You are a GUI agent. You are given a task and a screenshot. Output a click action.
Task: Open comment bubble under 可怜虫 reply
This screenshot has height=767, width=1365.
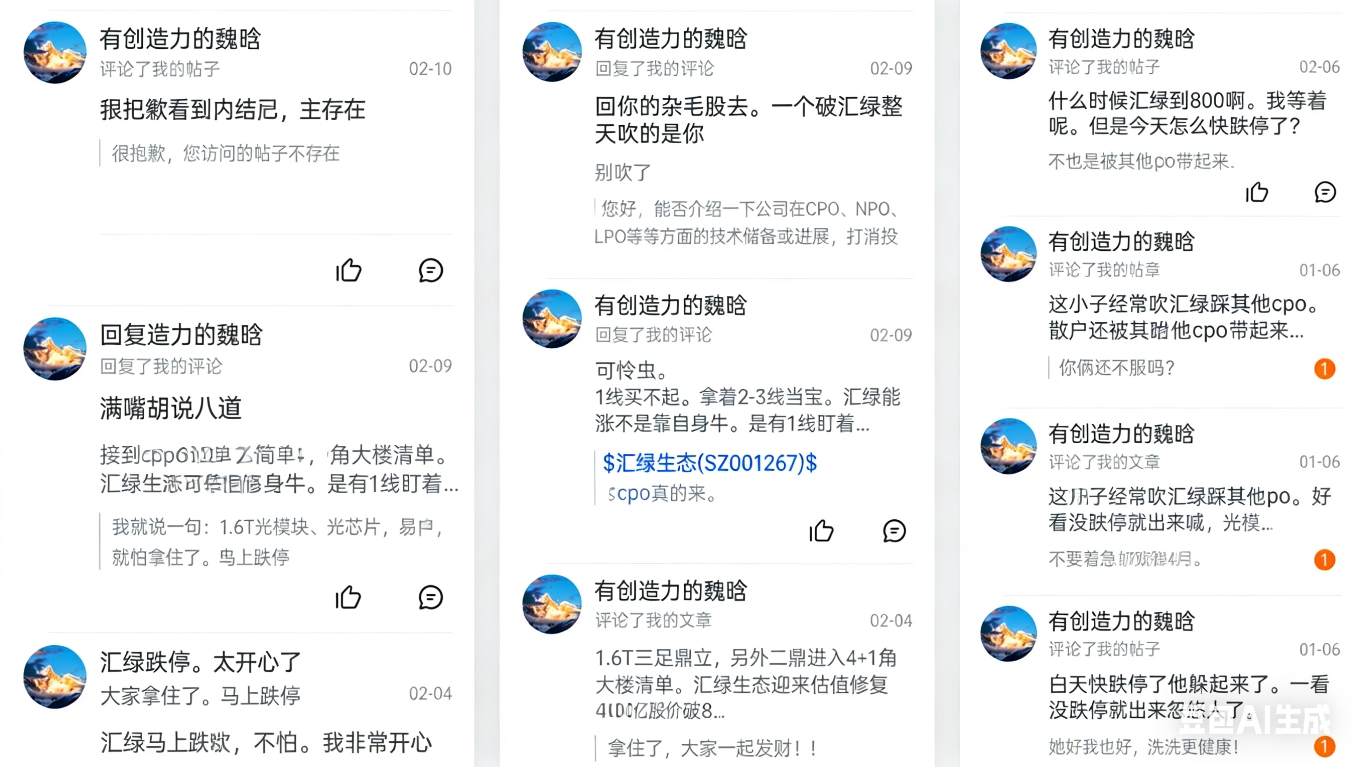tap(895, 531)
